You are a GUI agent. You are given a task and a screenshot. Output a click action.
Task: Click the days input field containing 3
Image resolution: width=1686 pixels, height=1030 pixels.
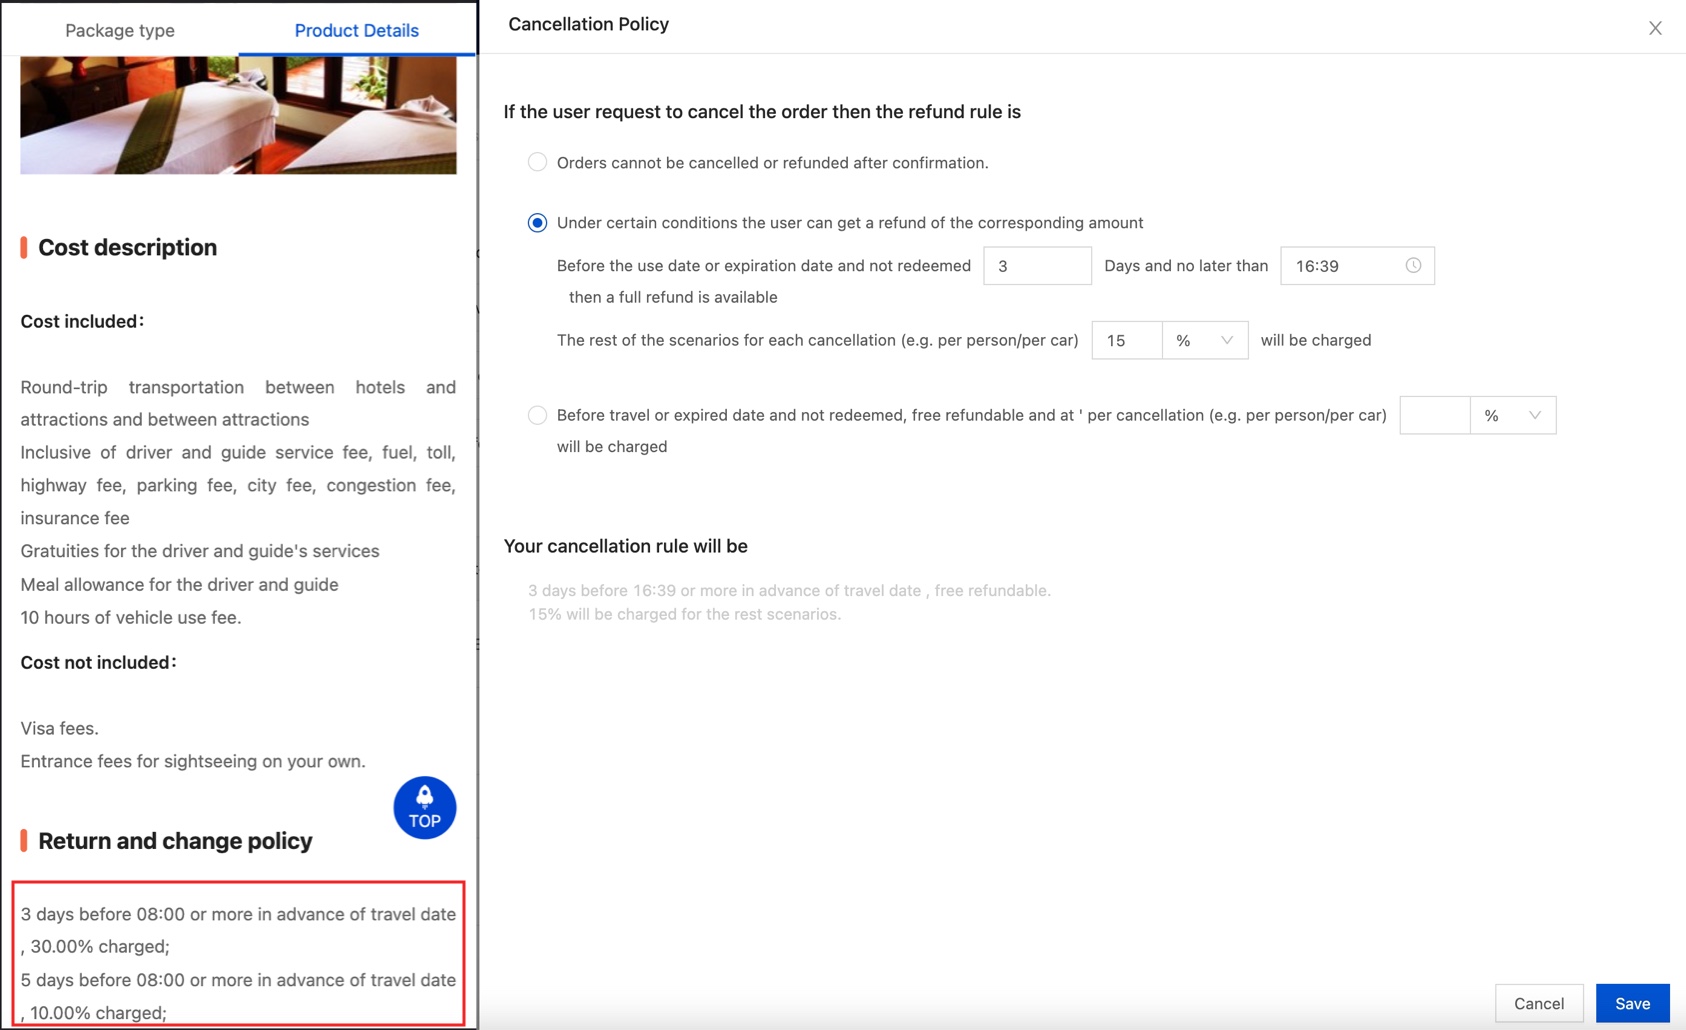1036,266
